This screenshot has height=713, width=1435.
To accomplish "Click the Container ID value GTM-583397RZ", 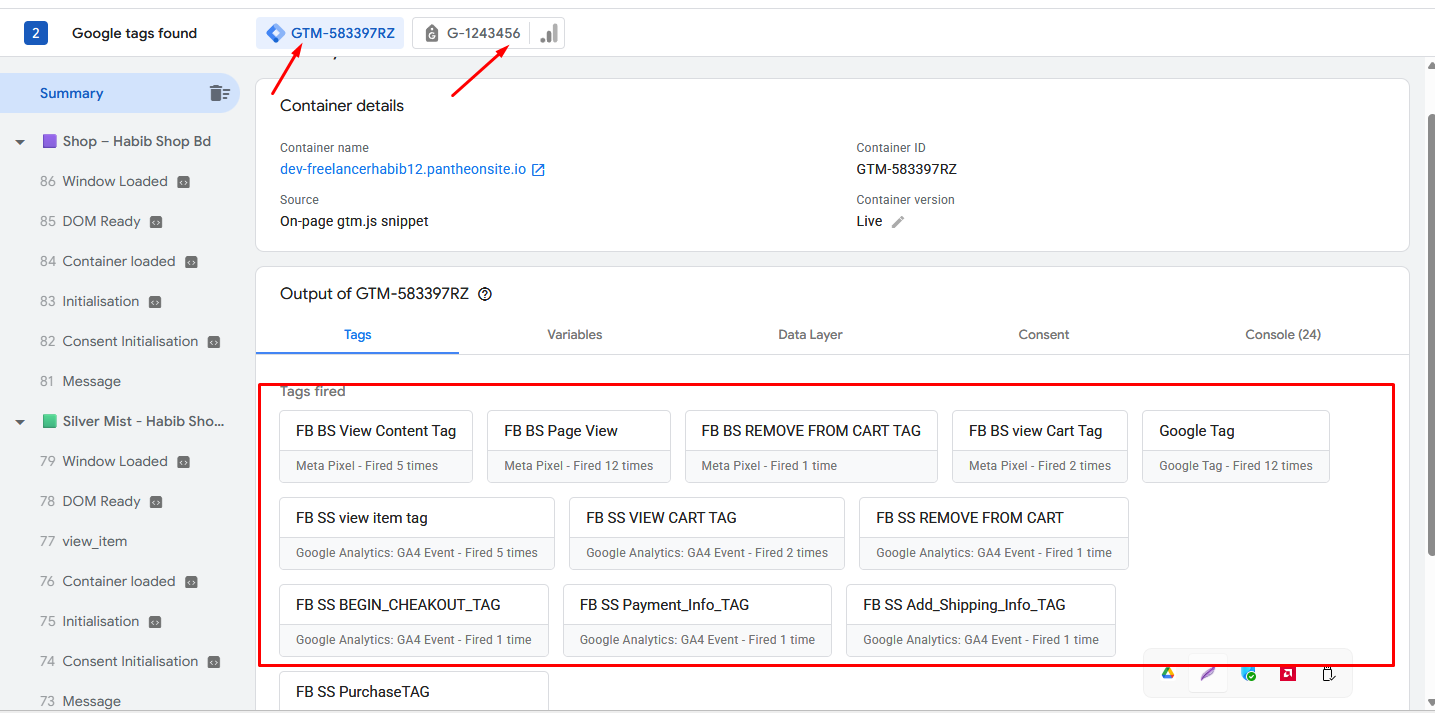I will (x=906, y=169).
